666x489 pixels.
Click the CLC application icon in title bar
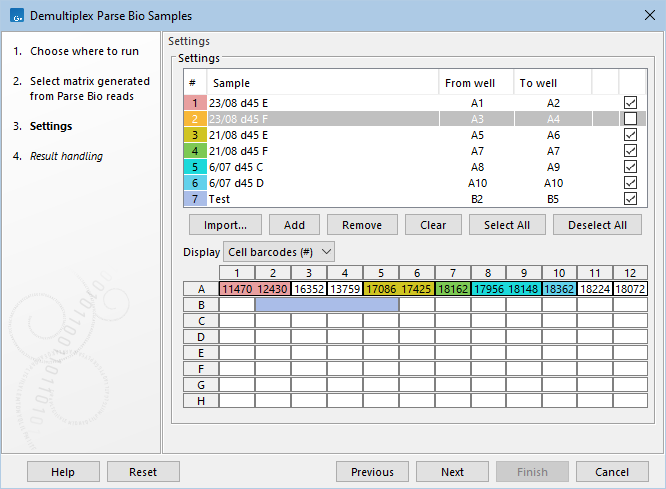tap(17, 16)
